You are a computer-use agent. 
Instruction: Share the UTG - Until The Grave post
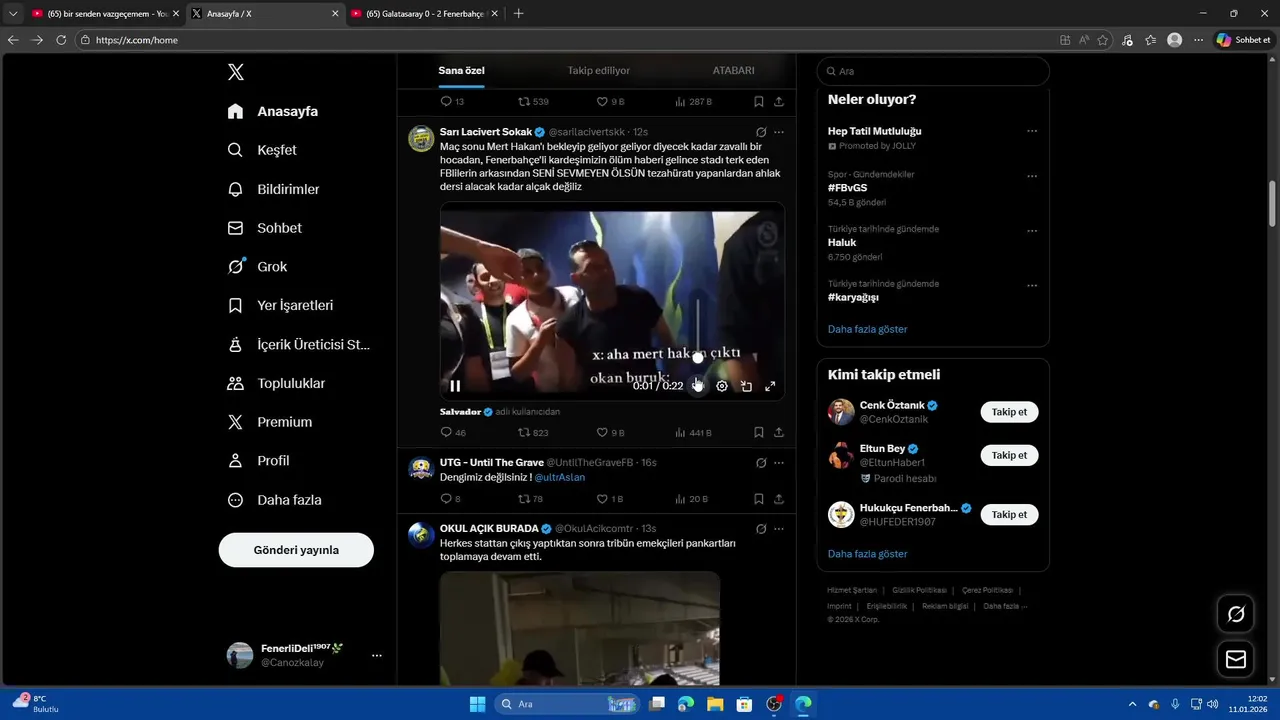point(779,499)
